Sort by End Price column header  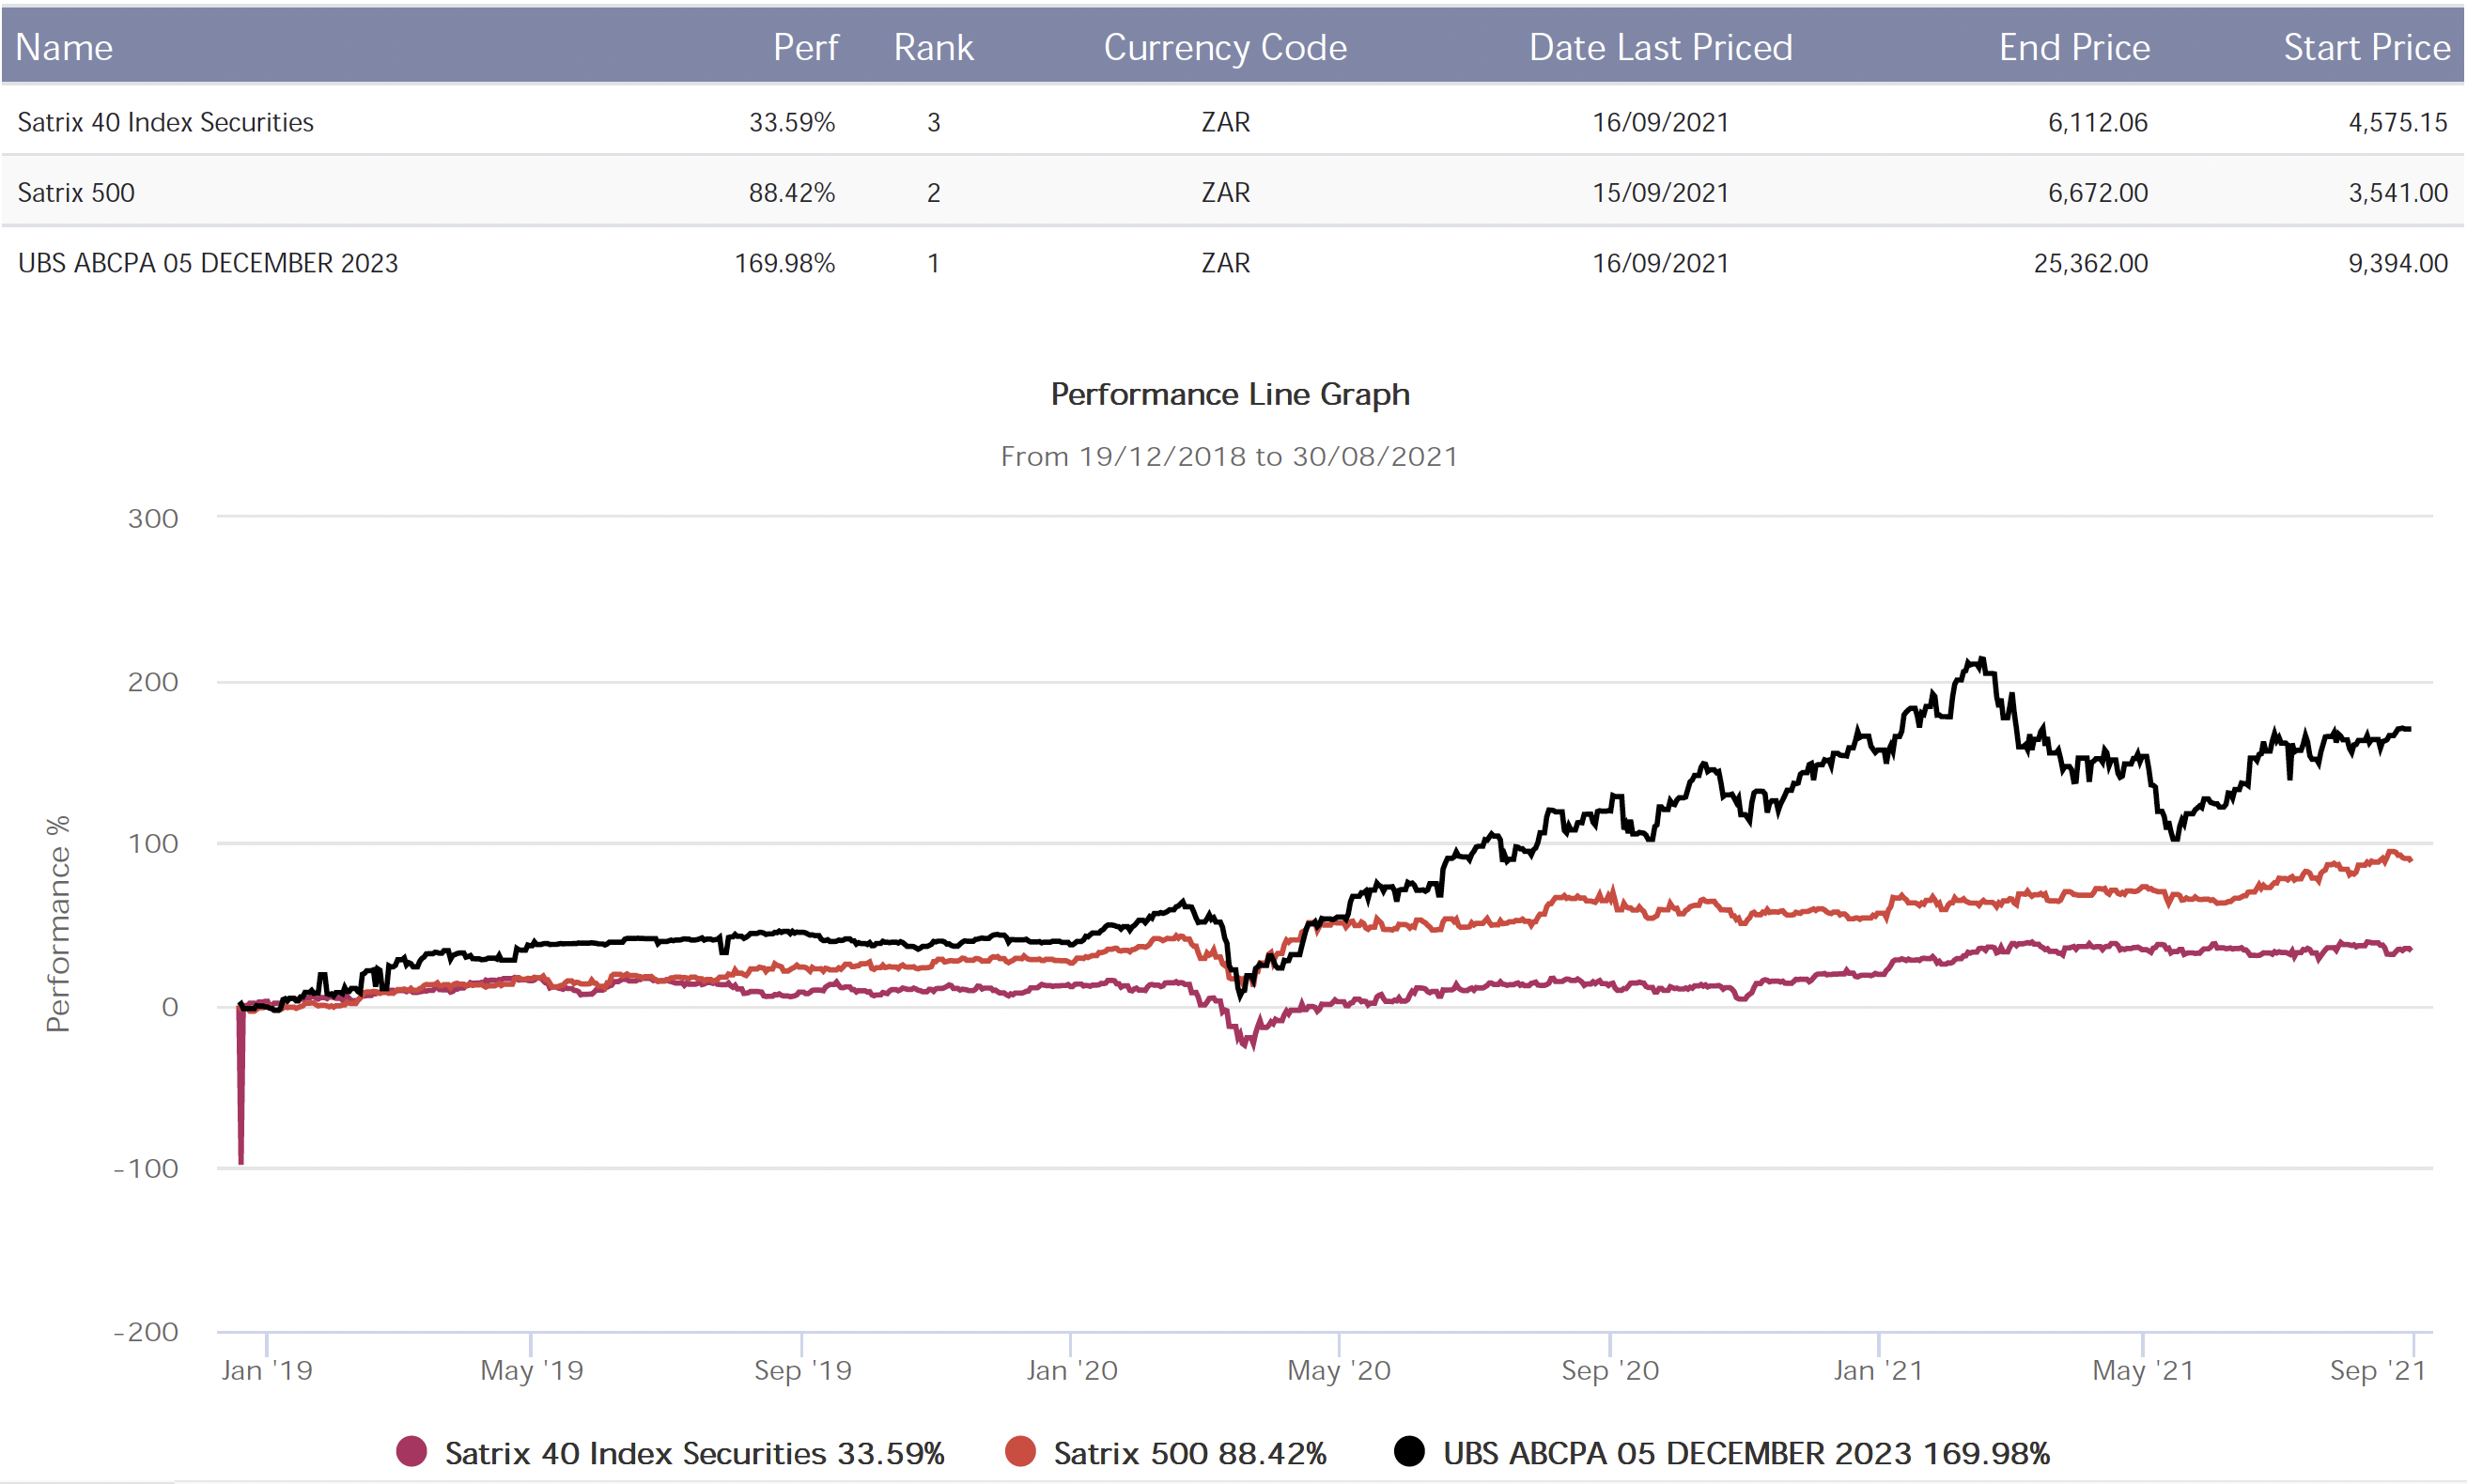[2074, 47]
